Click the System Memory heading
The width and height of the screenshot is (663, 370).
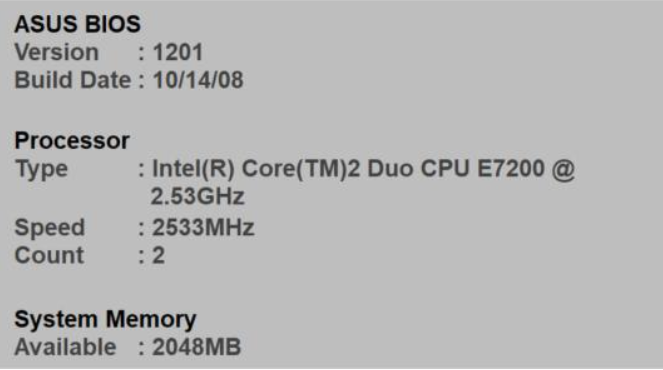(x=105, y=320)
